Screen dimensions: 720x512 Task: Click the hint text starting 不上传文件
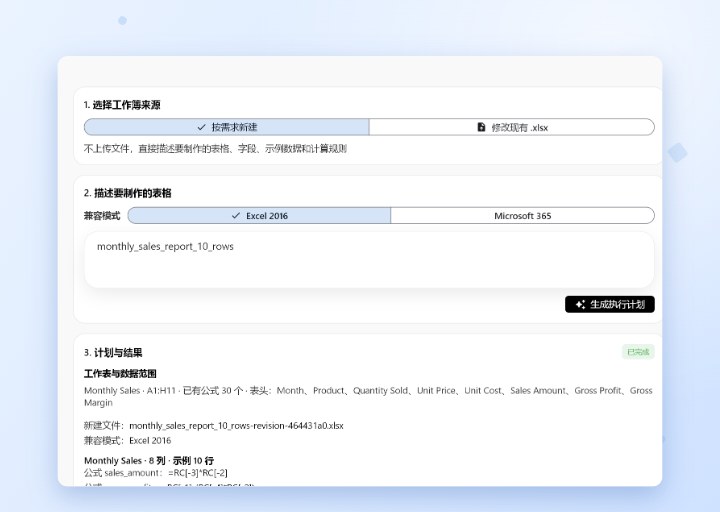(x=215, y=149)
